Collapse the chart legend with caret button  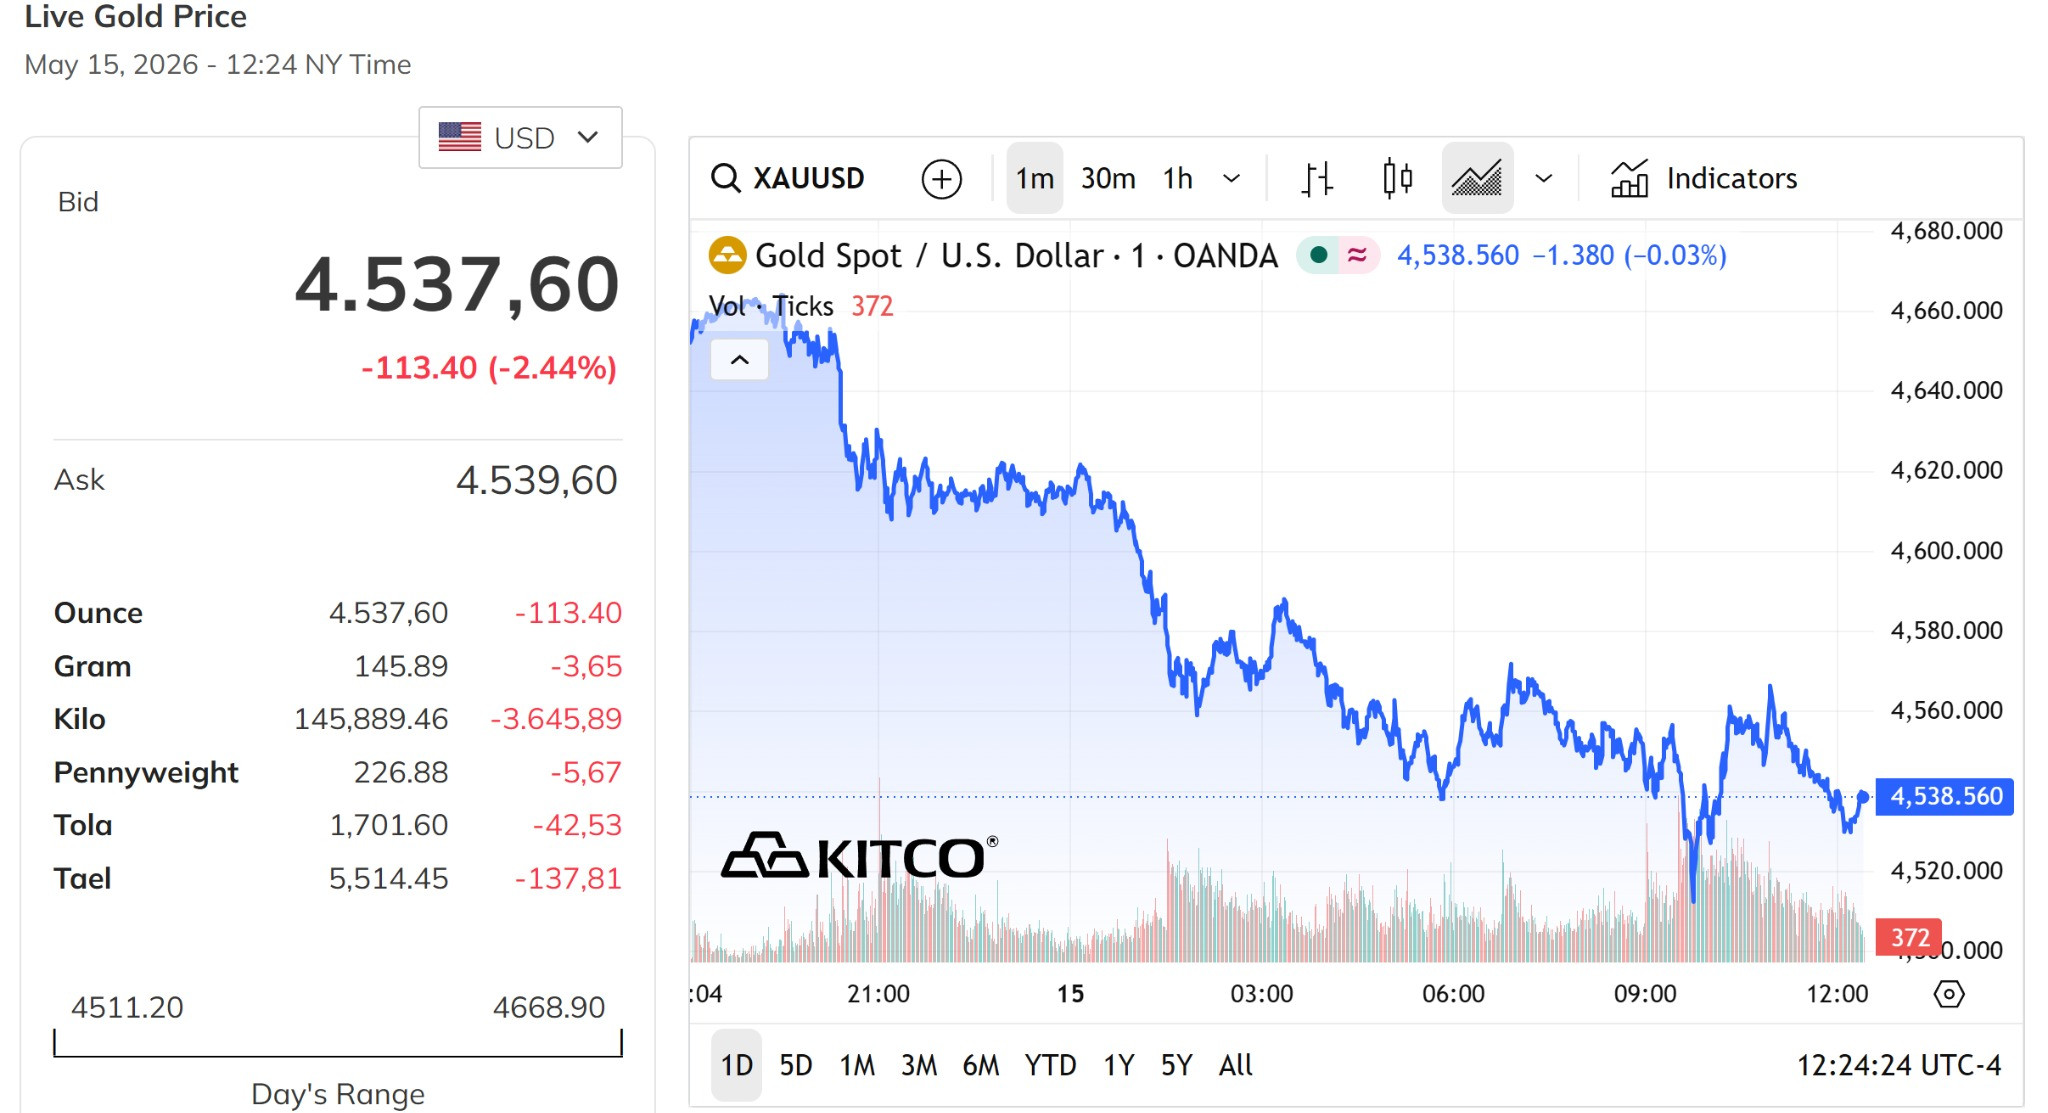pyautogui.click(x=740, y=360)
